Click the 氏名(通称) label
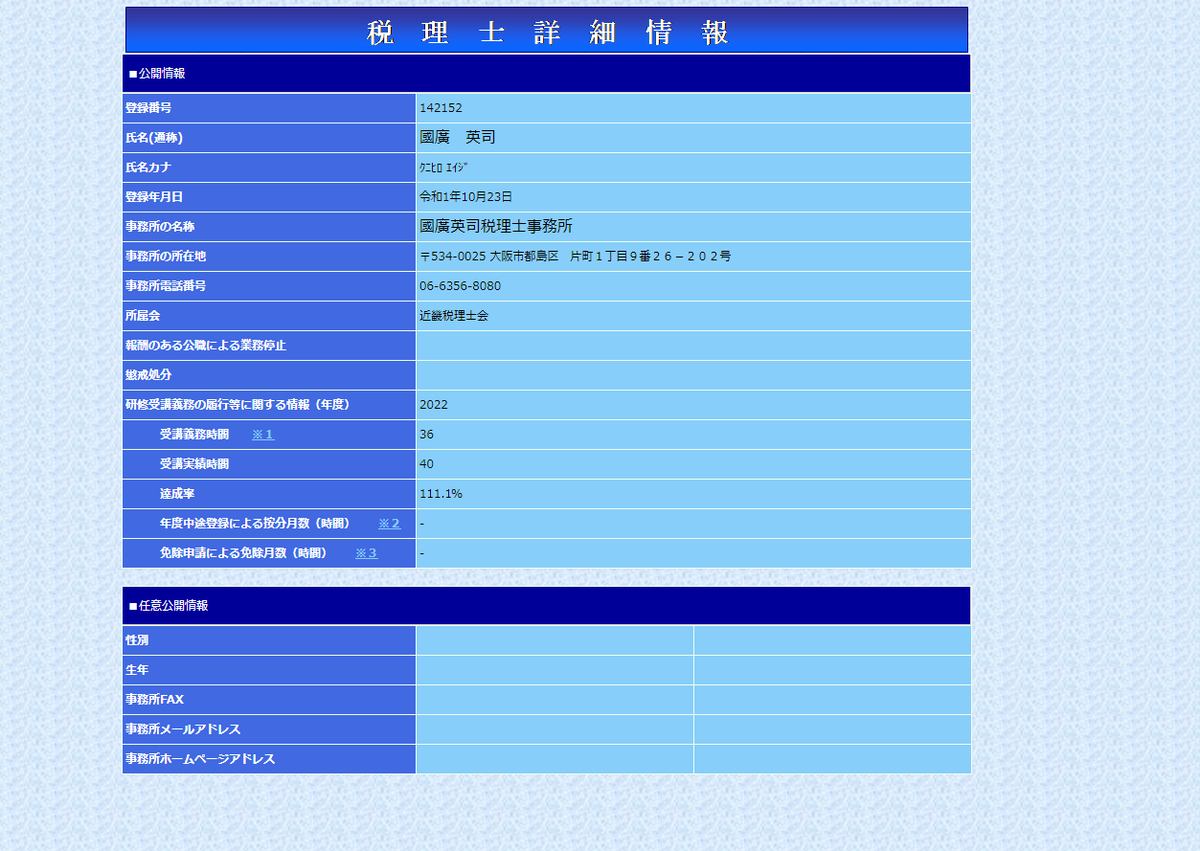This screenshot has width=1200, height=851. pyautogui.click(x=154, y=138)
